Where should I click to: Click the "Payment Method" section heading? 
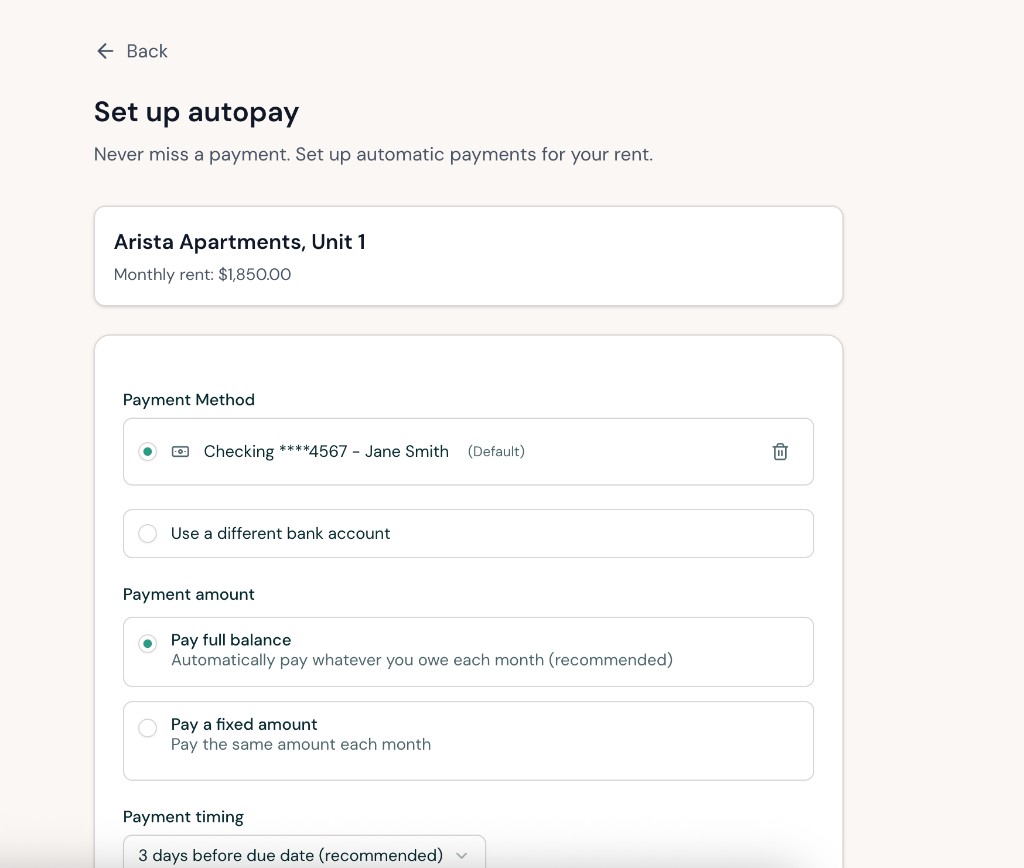click(x=188, y=399)
